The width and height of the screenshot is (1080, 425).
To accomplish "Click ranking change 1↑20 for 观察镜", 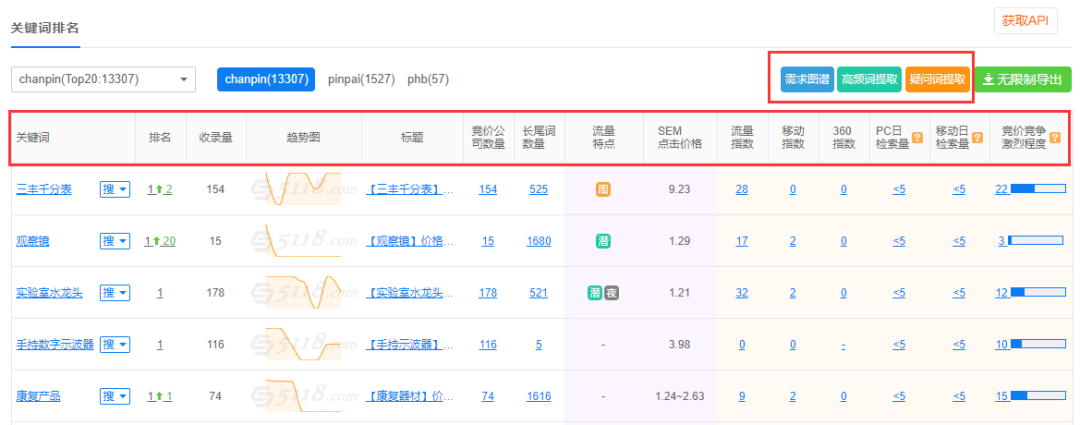I will tap(160, 241).
